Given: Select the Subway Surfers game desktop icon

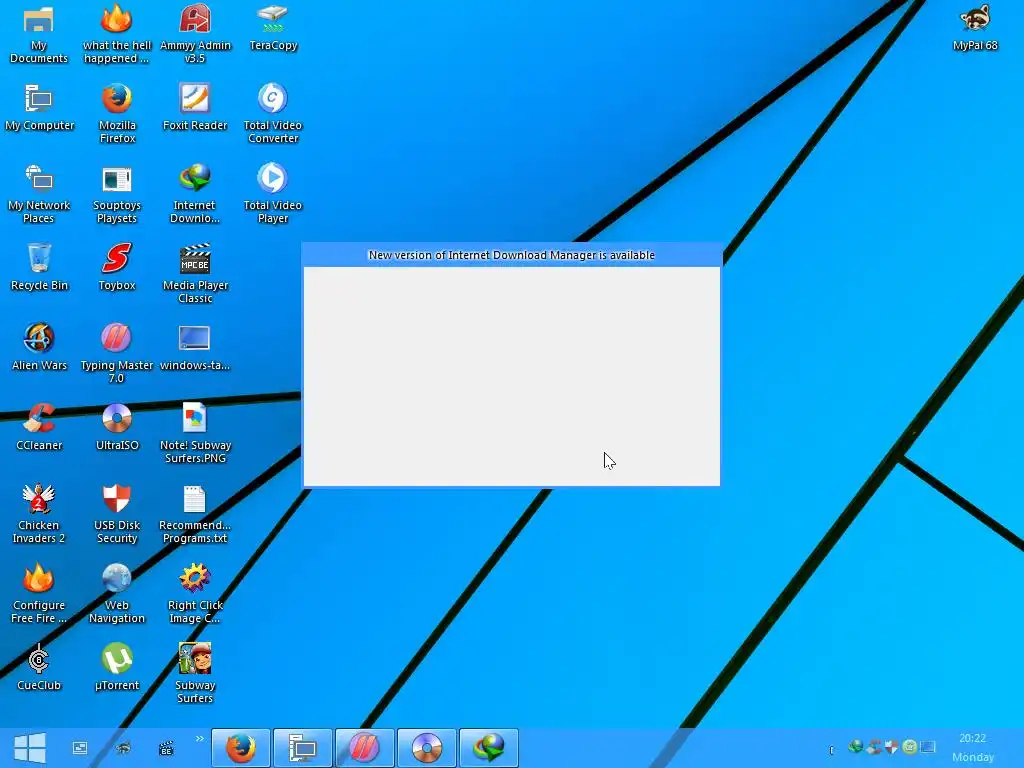Looking at the screenshot, I should point(195,674).
